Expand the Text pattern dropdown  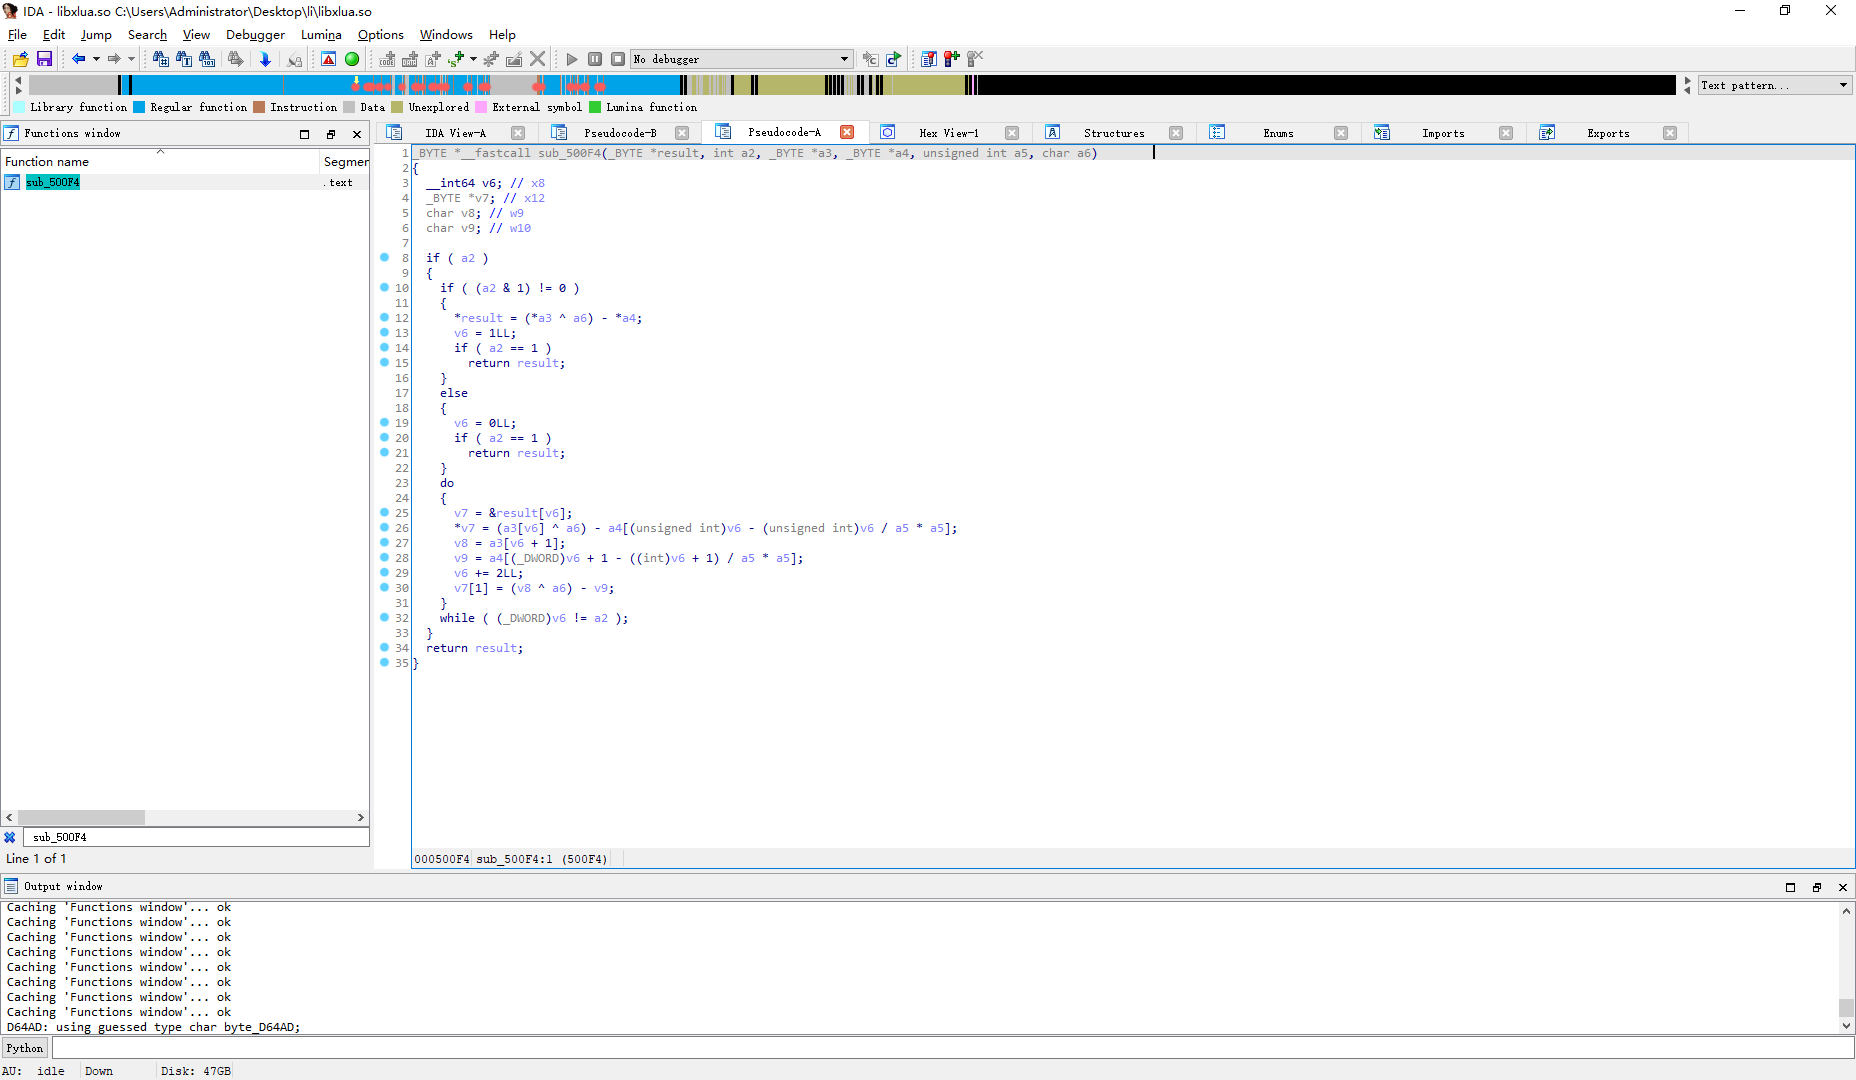point(1843,85)
